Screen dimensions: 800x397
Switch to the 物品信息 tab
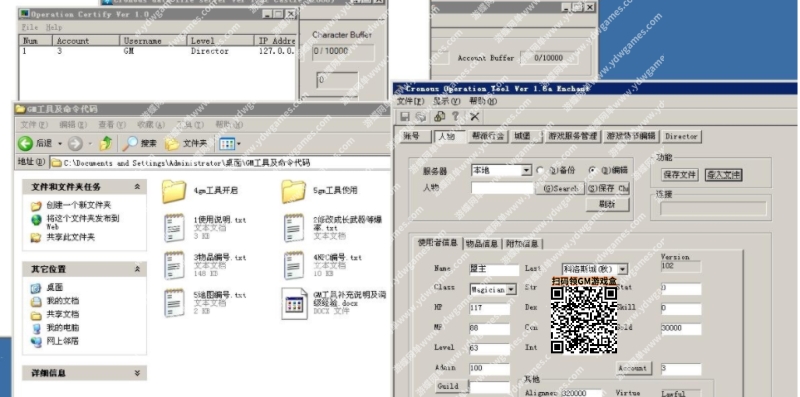pyautogui.click(x=482, y=244)
